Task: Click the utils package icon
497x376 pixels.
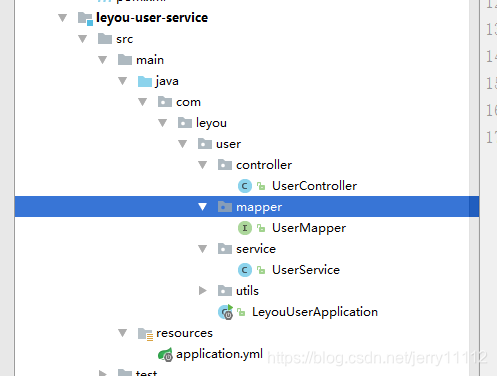Action: tap(225, 291)
